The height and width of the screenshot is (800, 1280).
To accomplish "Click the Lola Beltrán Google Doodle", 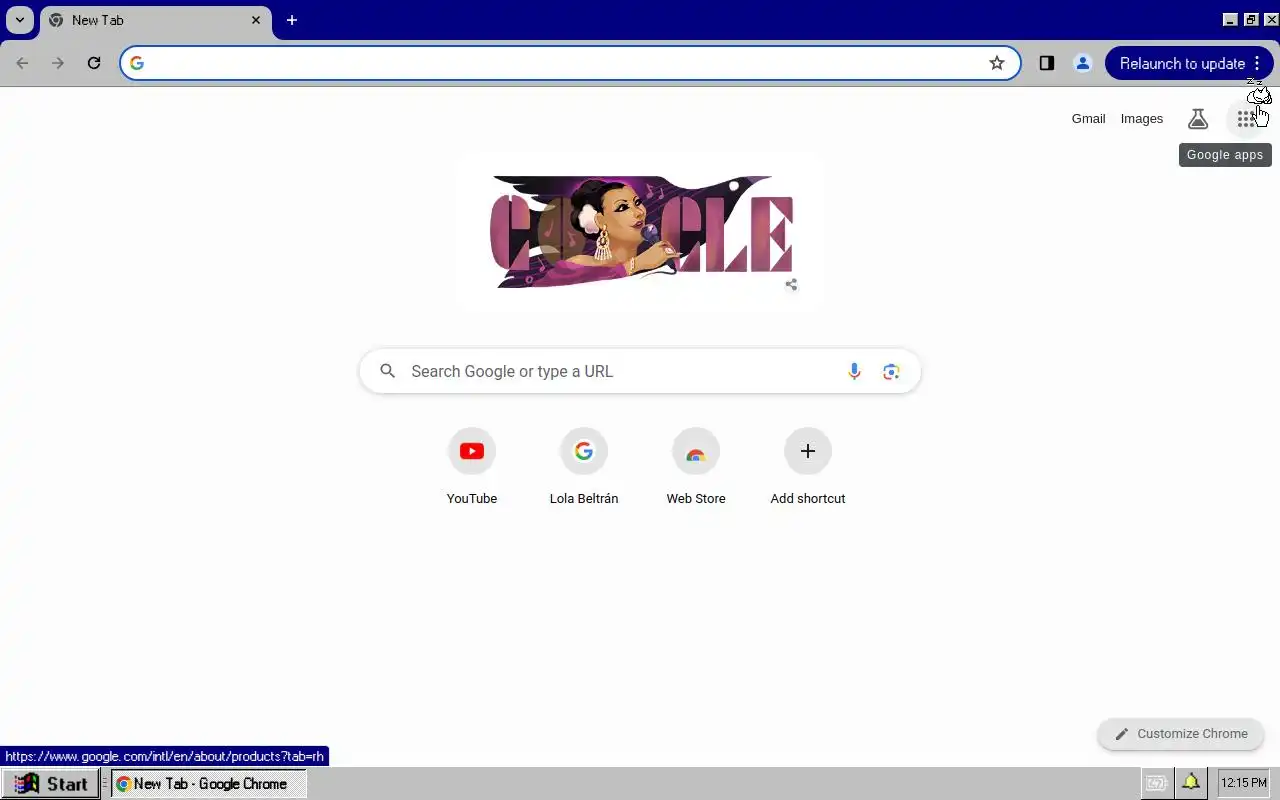I will [641, 232].
